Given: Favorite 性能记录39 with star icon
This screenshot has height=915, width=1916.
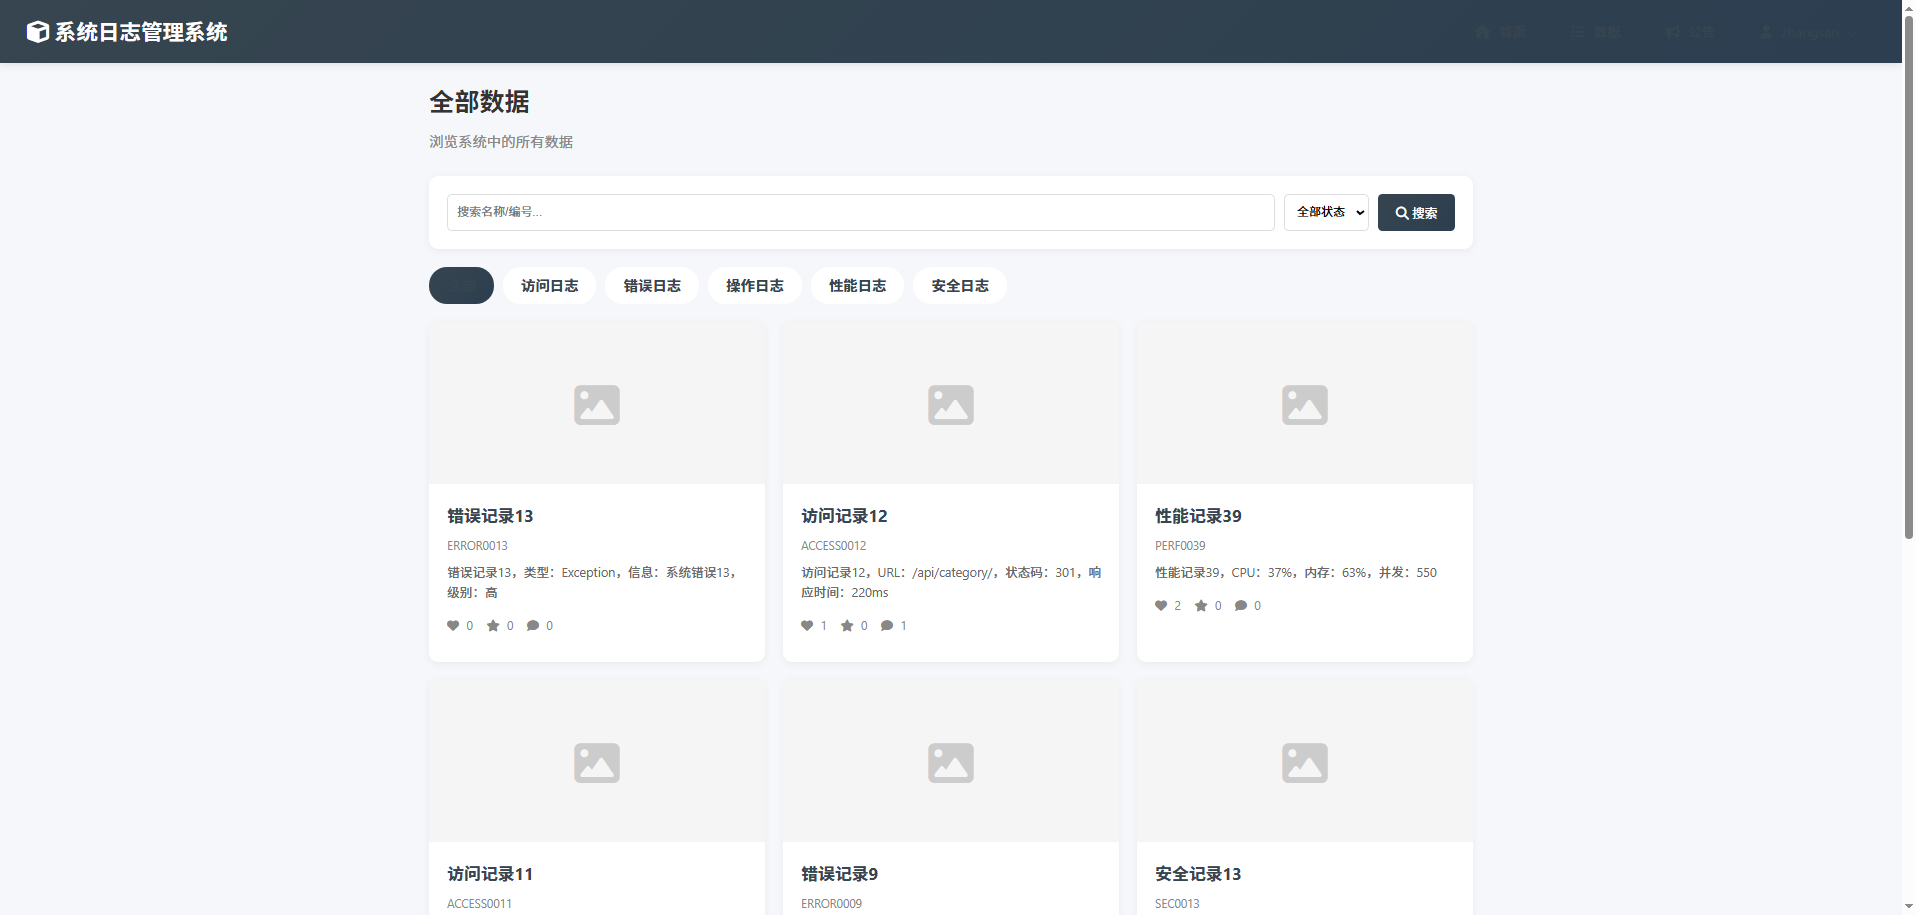Looking at the screenshot, I should (x=1201, y=606).
